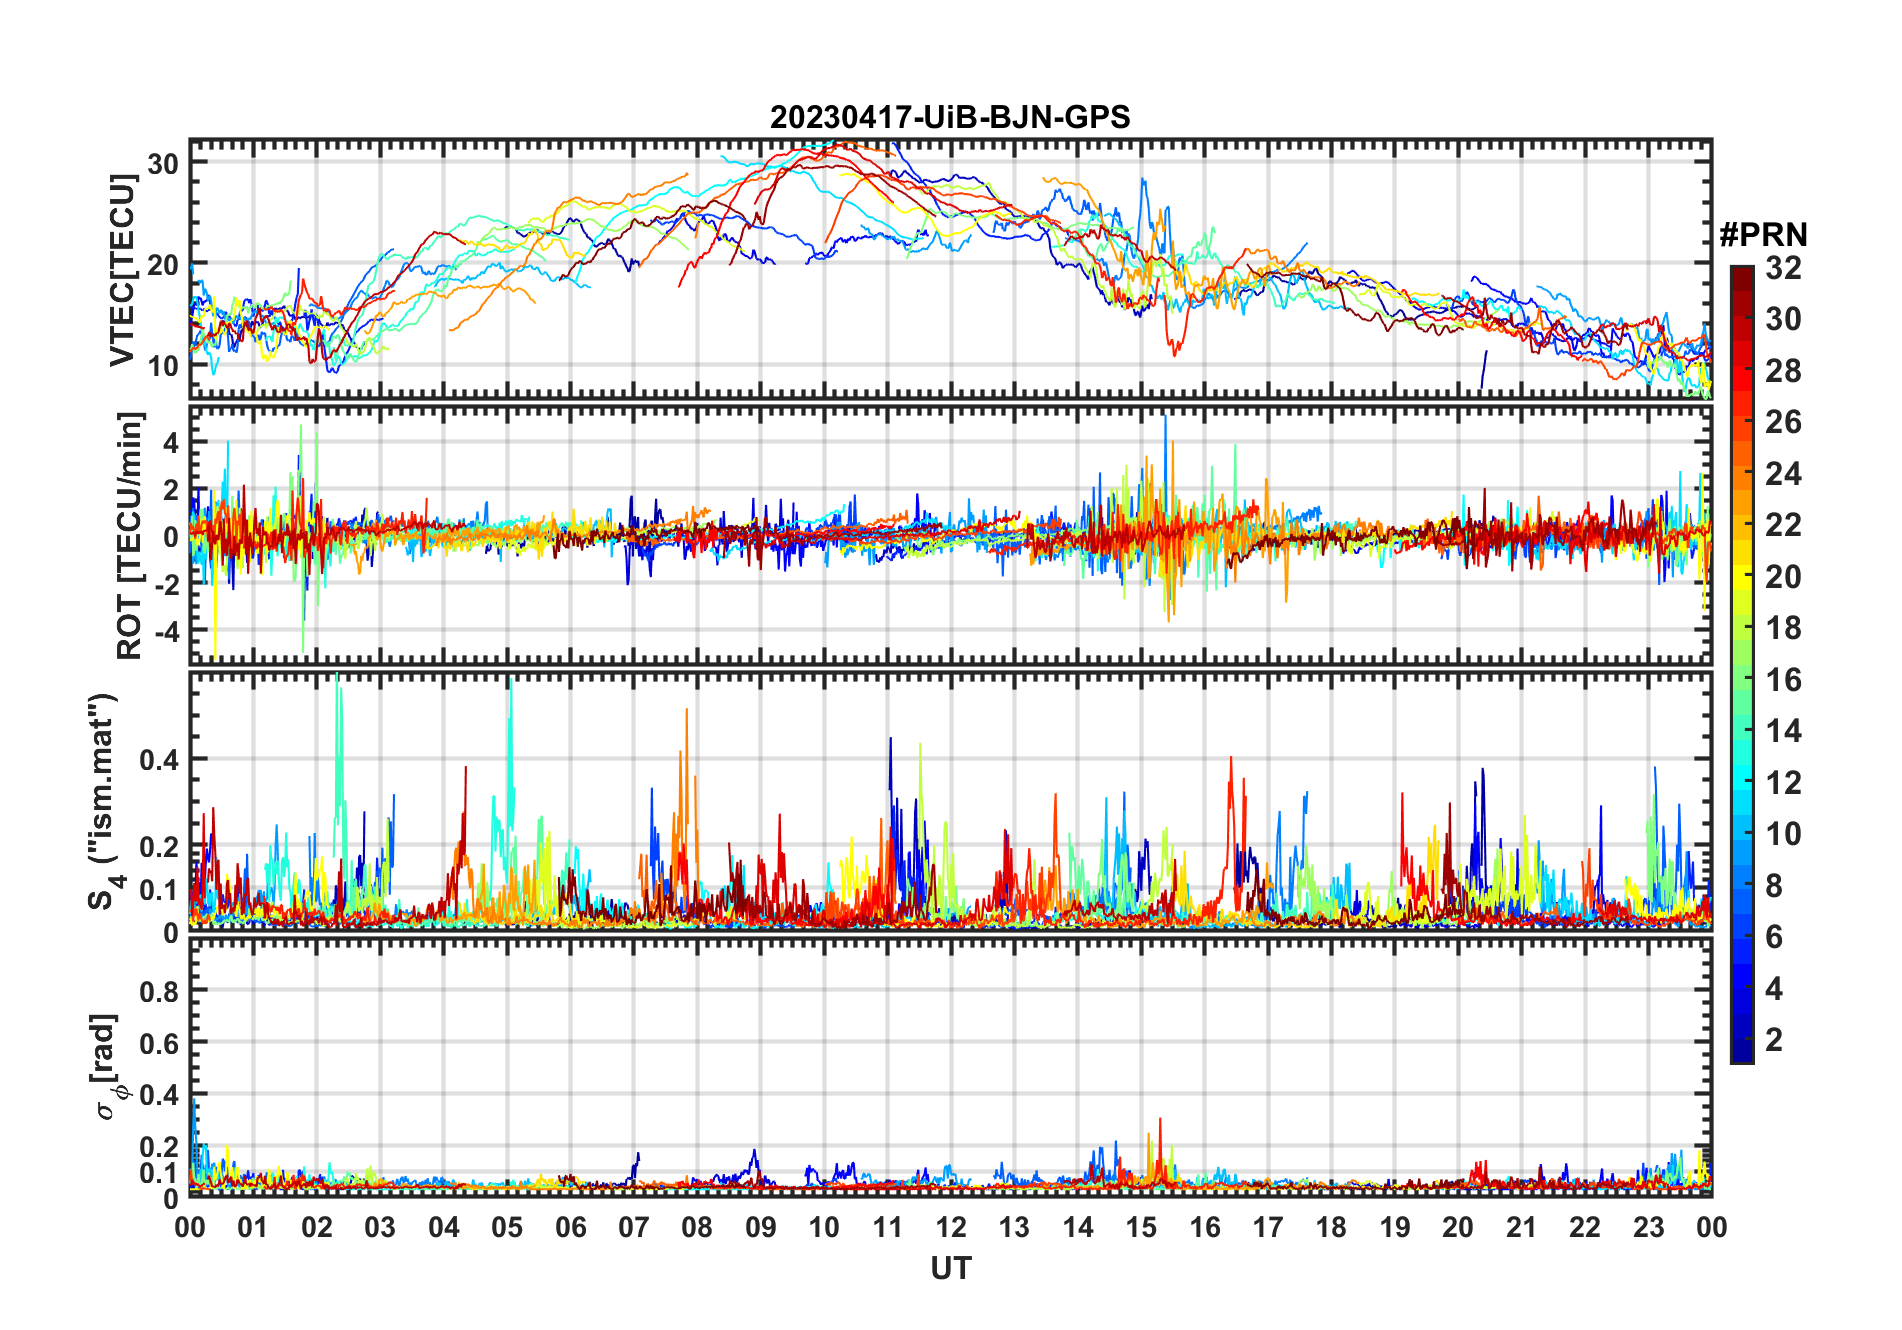Select the ROT [TECU/min] y-axis label
This screenshot has height=1330, width=1902.
(x=129, y=535)
